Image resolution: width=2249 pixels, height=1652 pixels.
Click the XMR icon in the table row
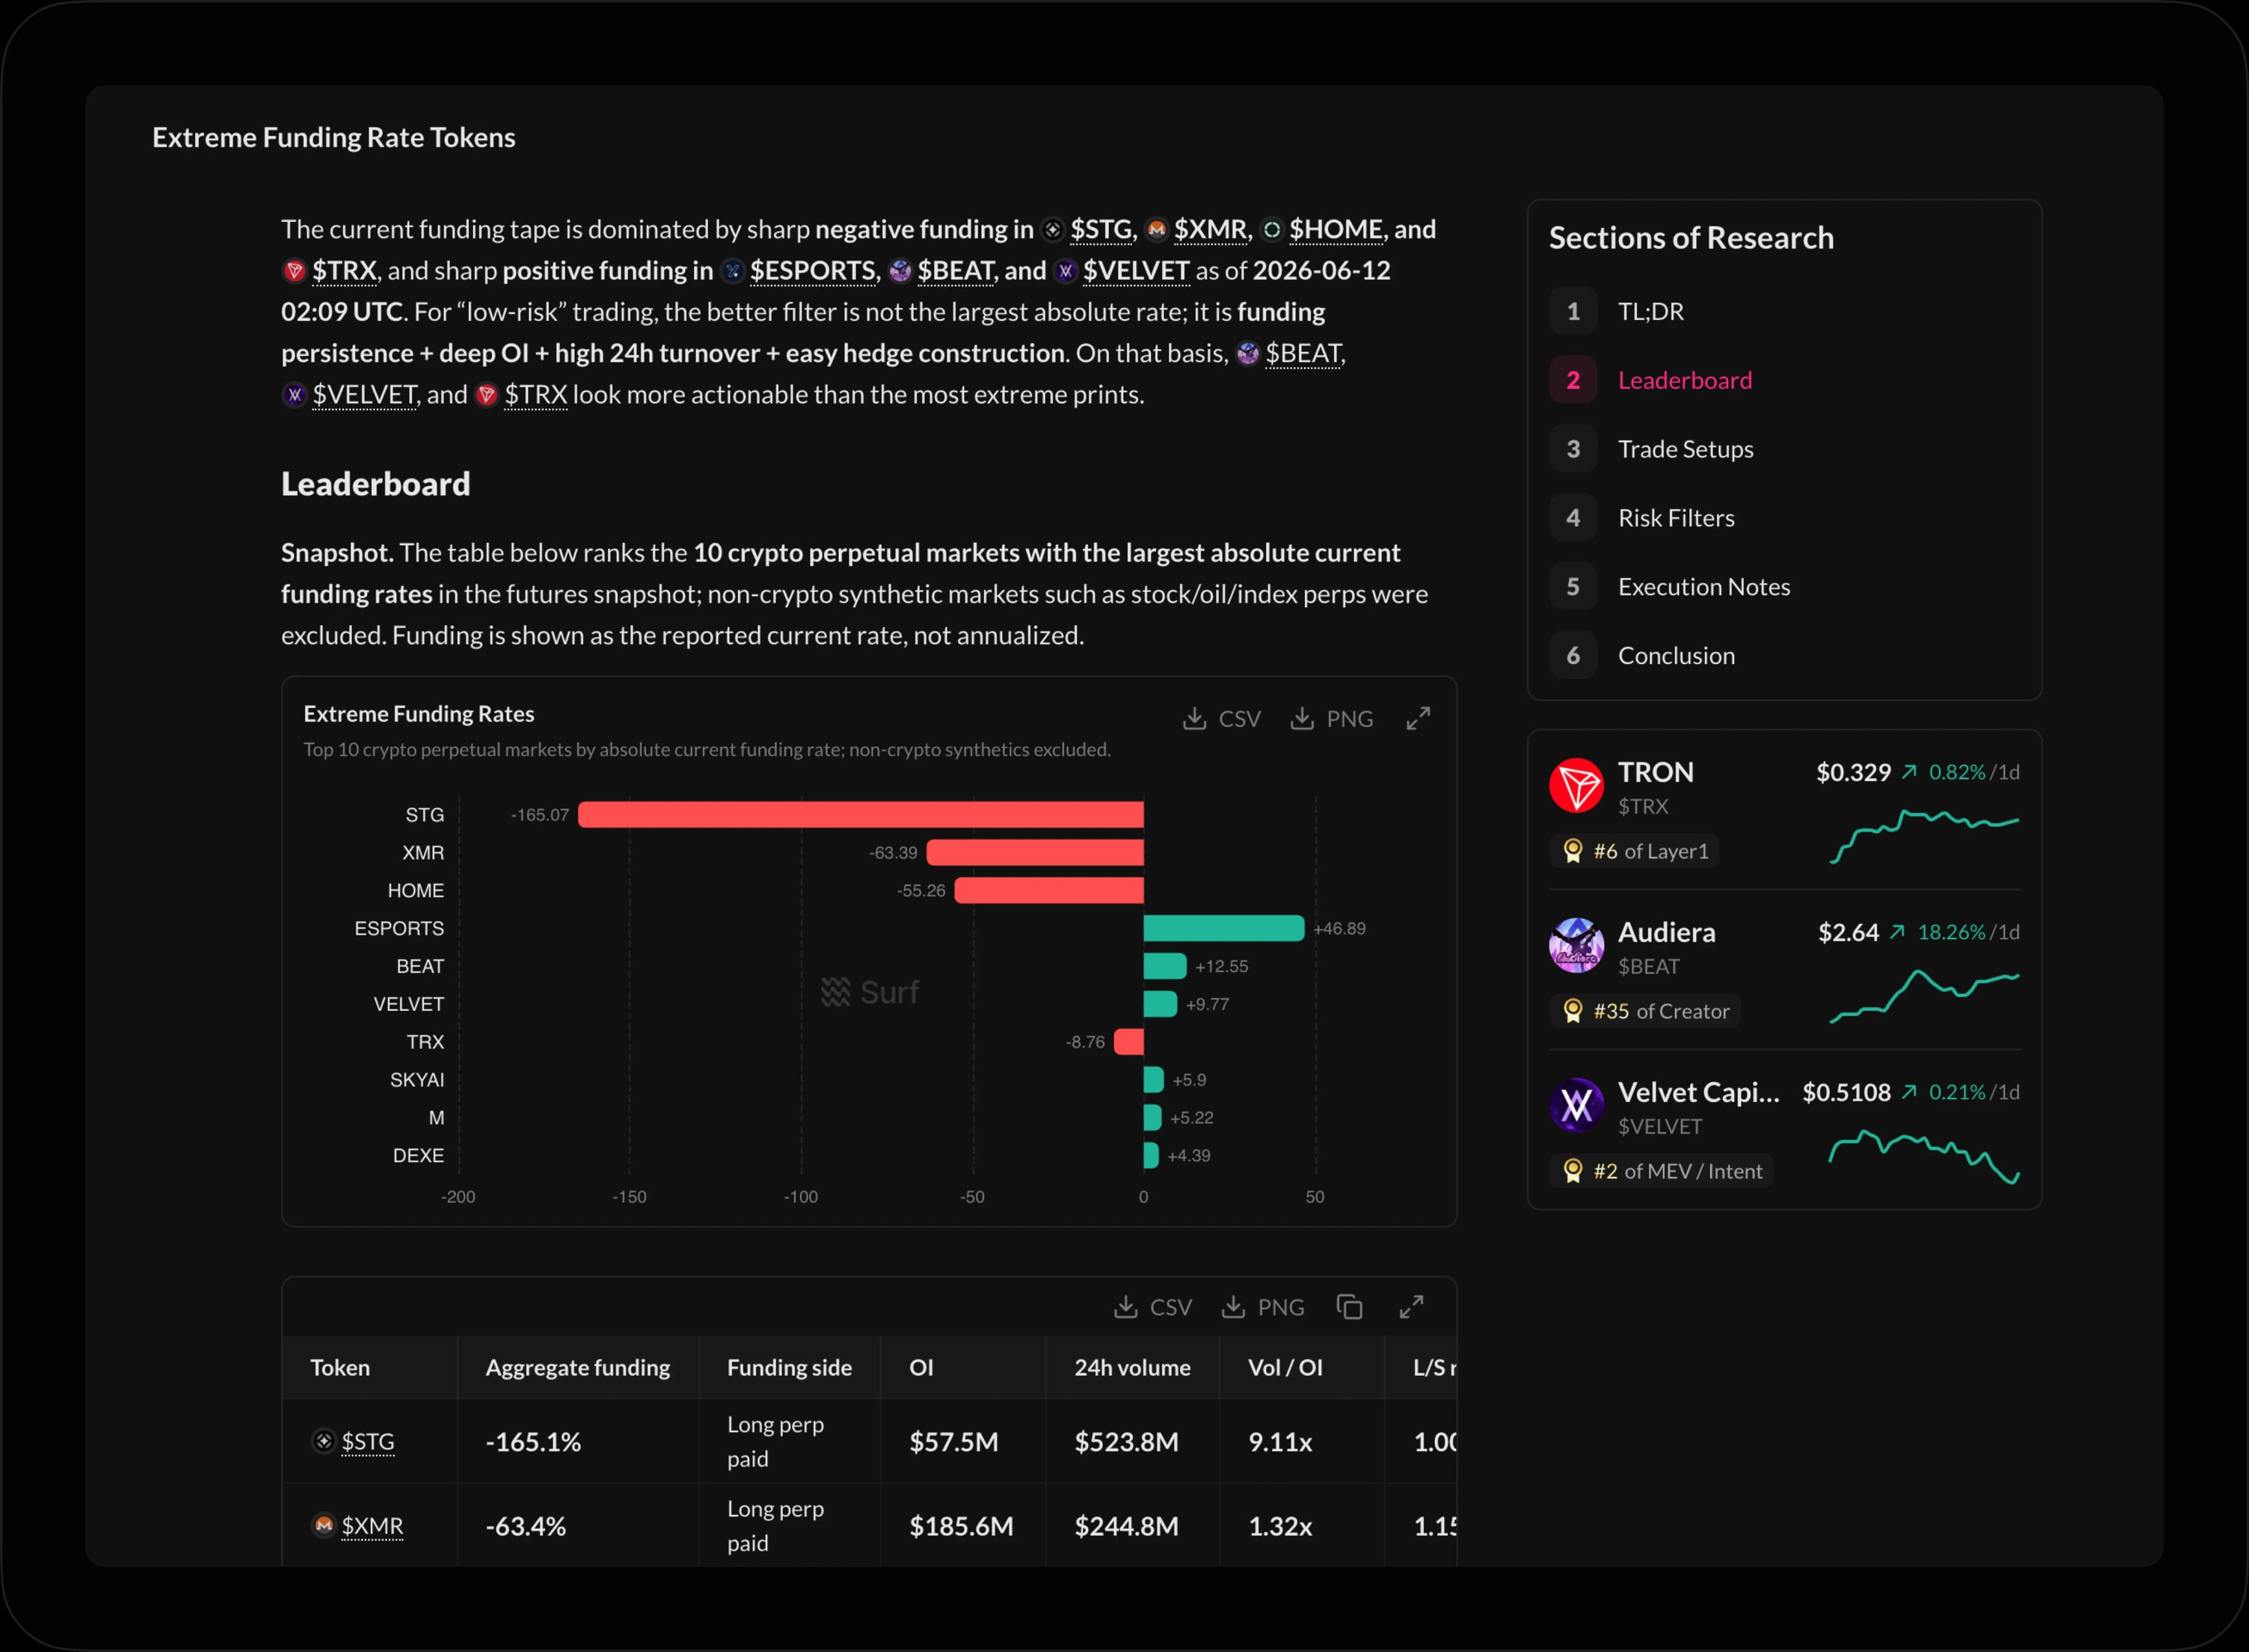coord(324,1525)
